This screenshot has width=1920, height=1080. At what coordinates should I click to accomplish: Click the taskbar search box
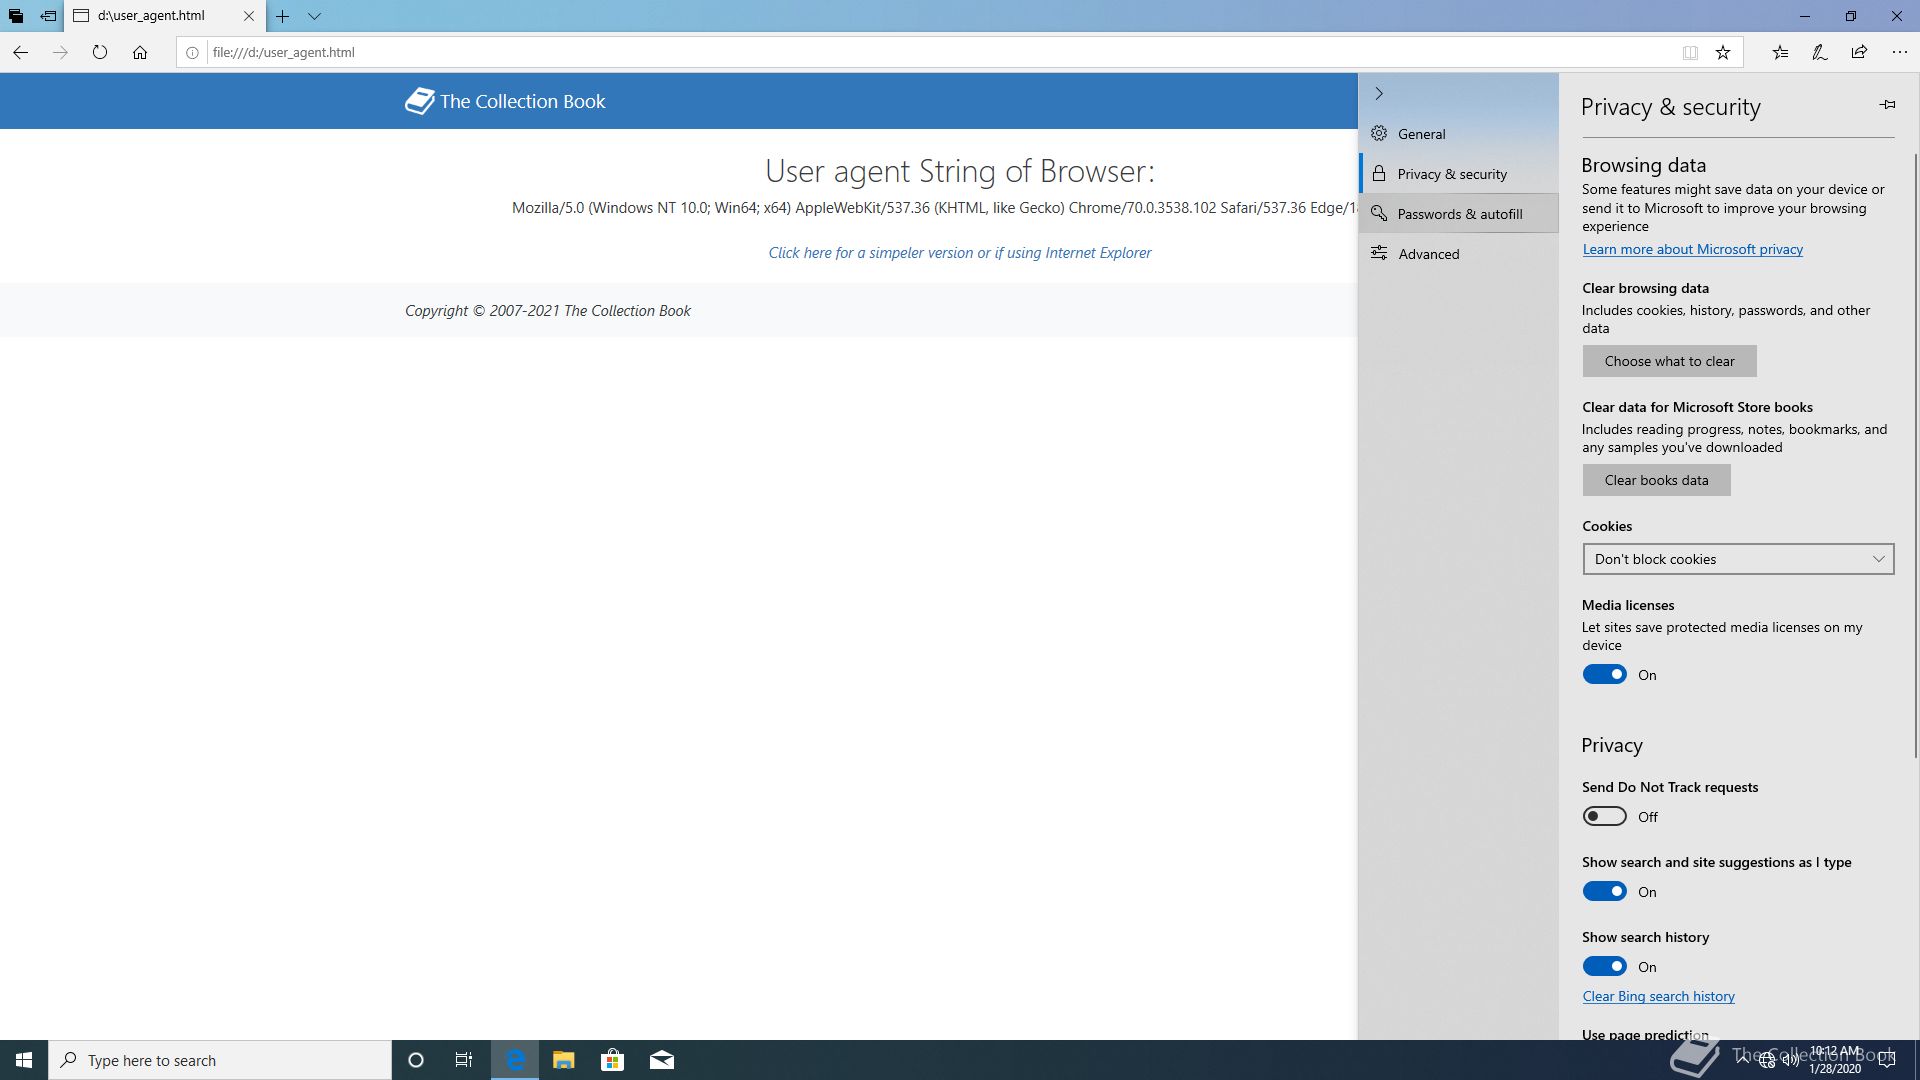[x=220, y=1060]
